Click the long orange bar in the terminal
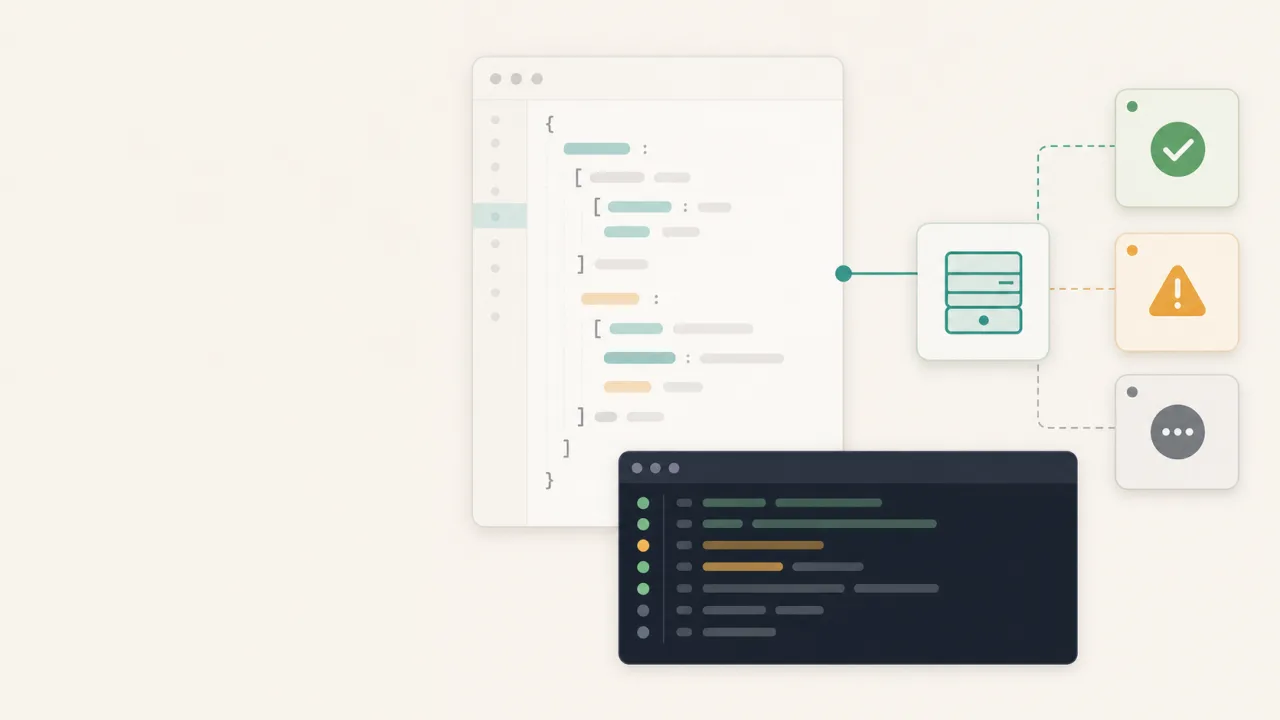This screenshot has height=720, width=1280. pos(763,545)
